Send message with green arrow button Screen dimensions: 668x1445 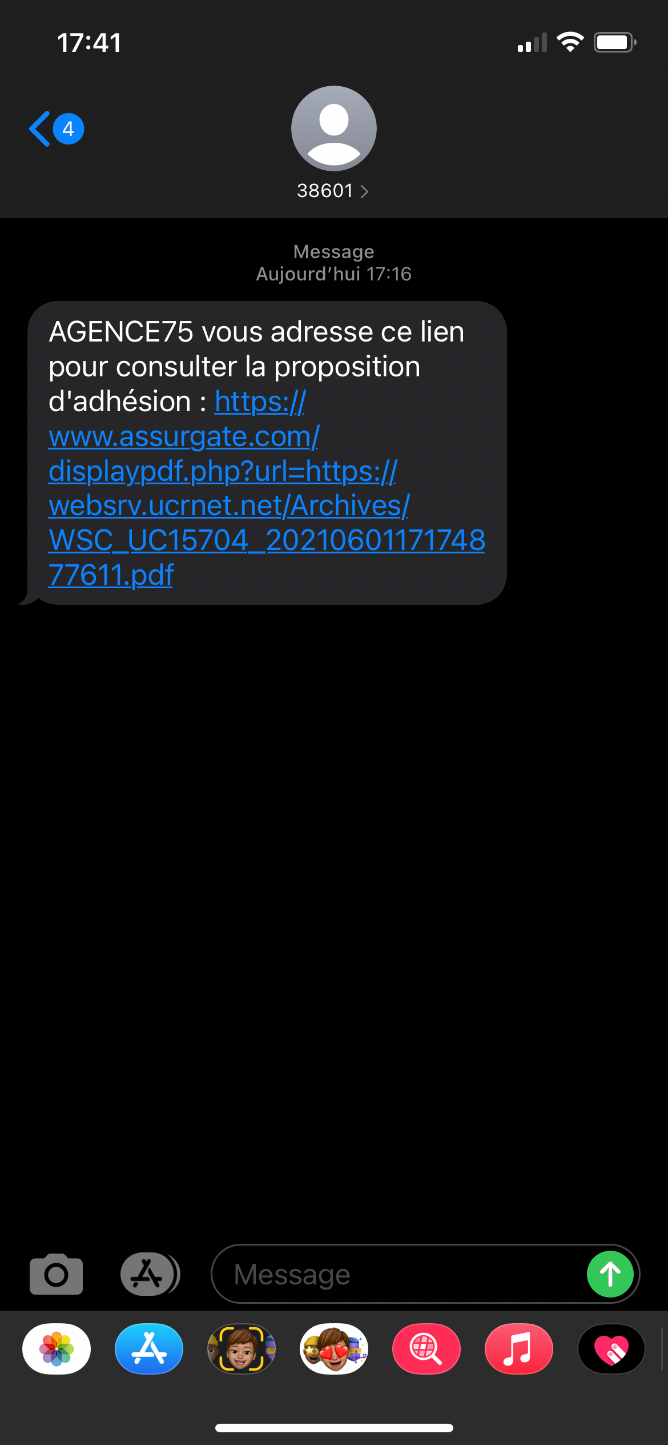point(610,1274)
